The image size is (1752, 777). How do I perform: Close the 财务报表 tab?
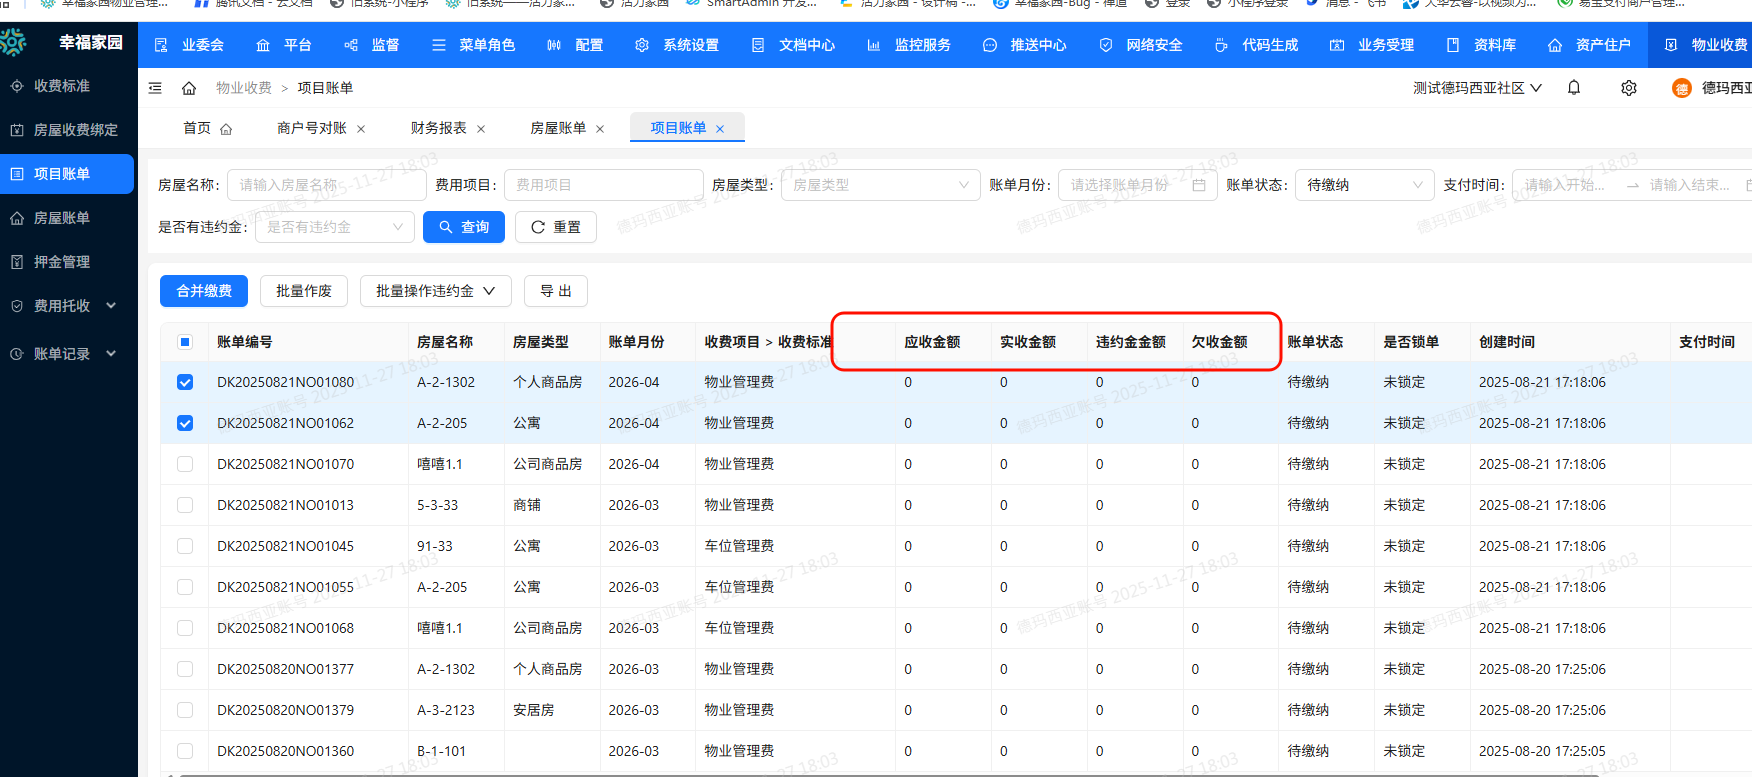tap(481, 129)
